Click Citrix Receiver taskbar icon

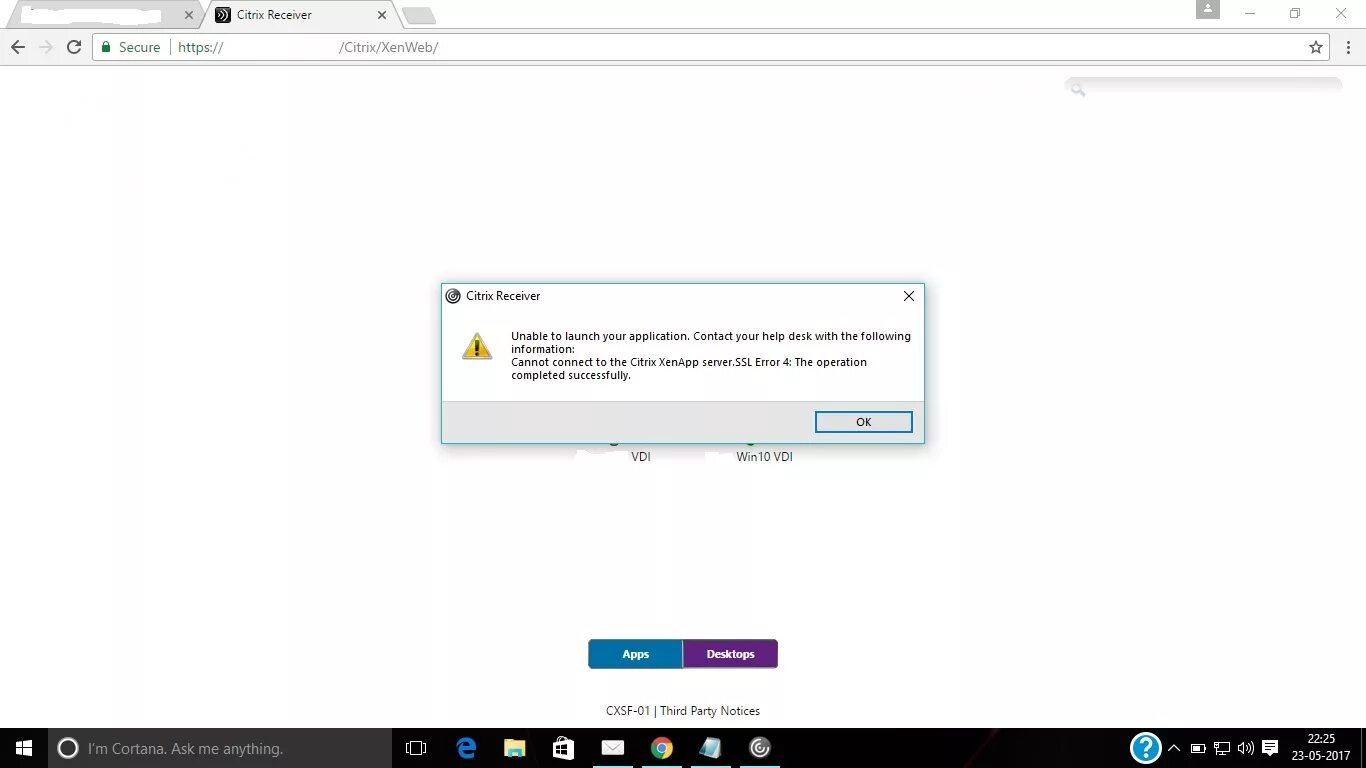[759, 748]
